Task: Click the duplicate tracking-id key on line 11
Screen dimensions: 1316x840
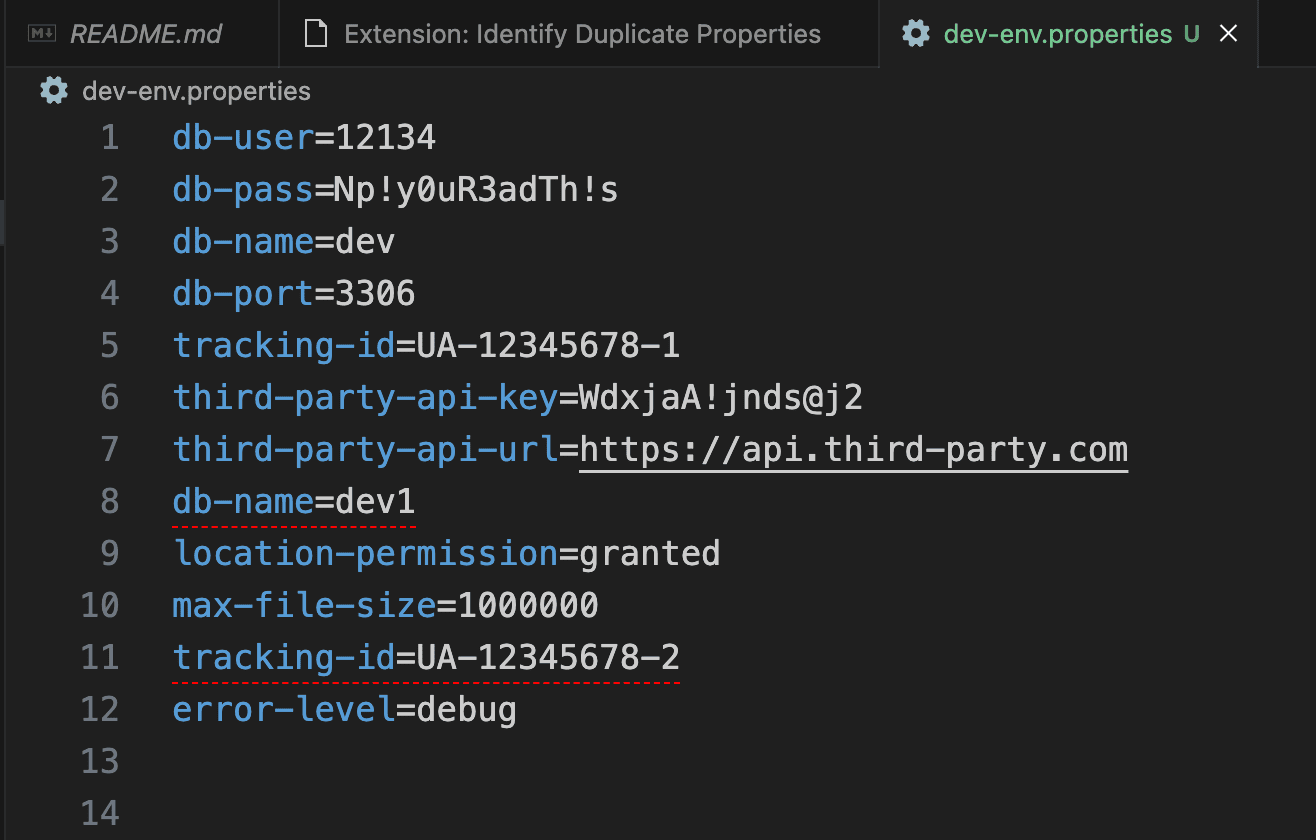Action: 284,657
